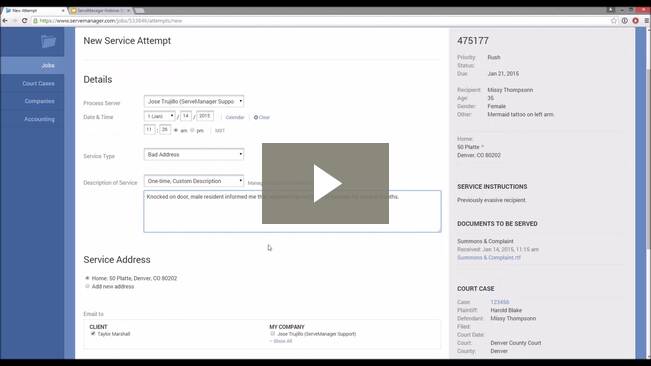This screenshot has height=366, width=651.
Task: Open the Description of Service dropdown
Action: [x=194, y=181]
